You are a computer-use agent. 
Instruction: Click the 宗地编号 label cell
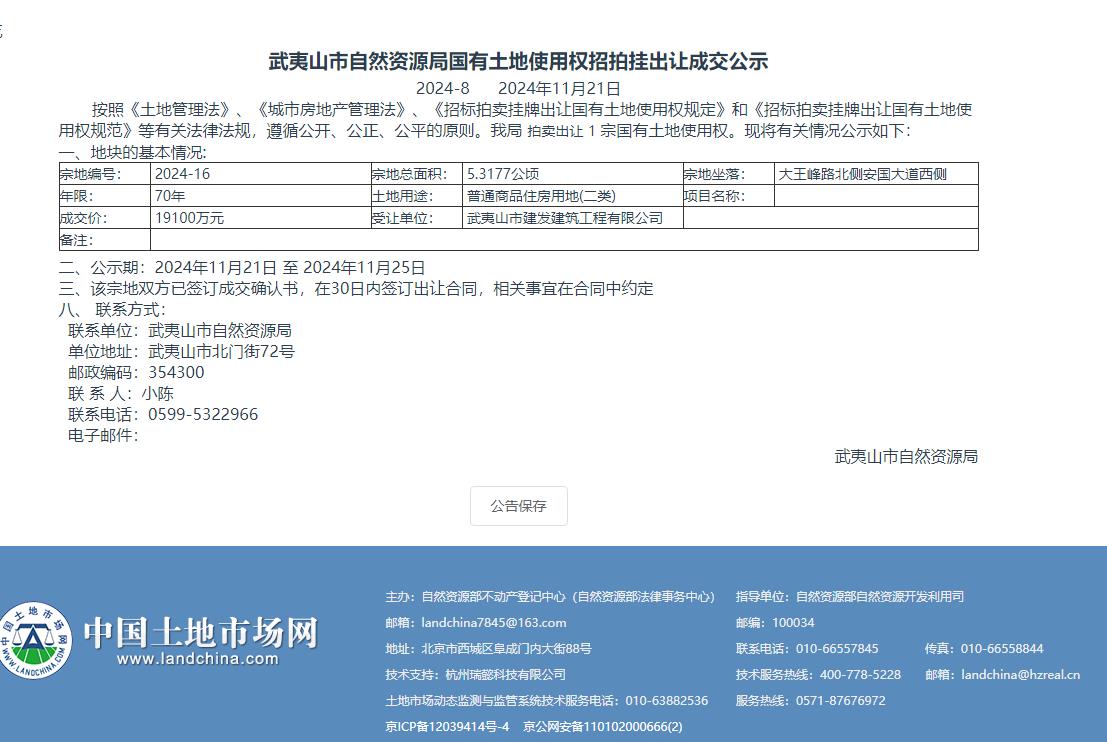coord(104,174)
